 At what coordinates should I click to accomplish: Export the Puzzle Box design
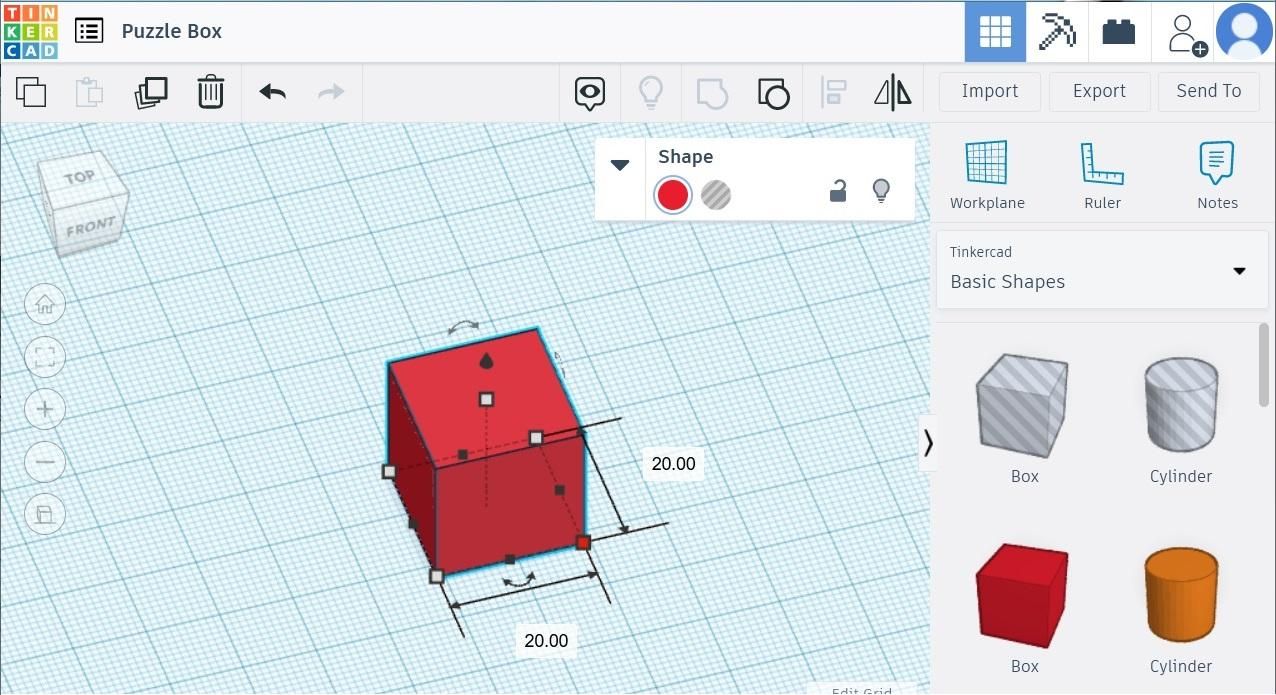point(1098,91)
